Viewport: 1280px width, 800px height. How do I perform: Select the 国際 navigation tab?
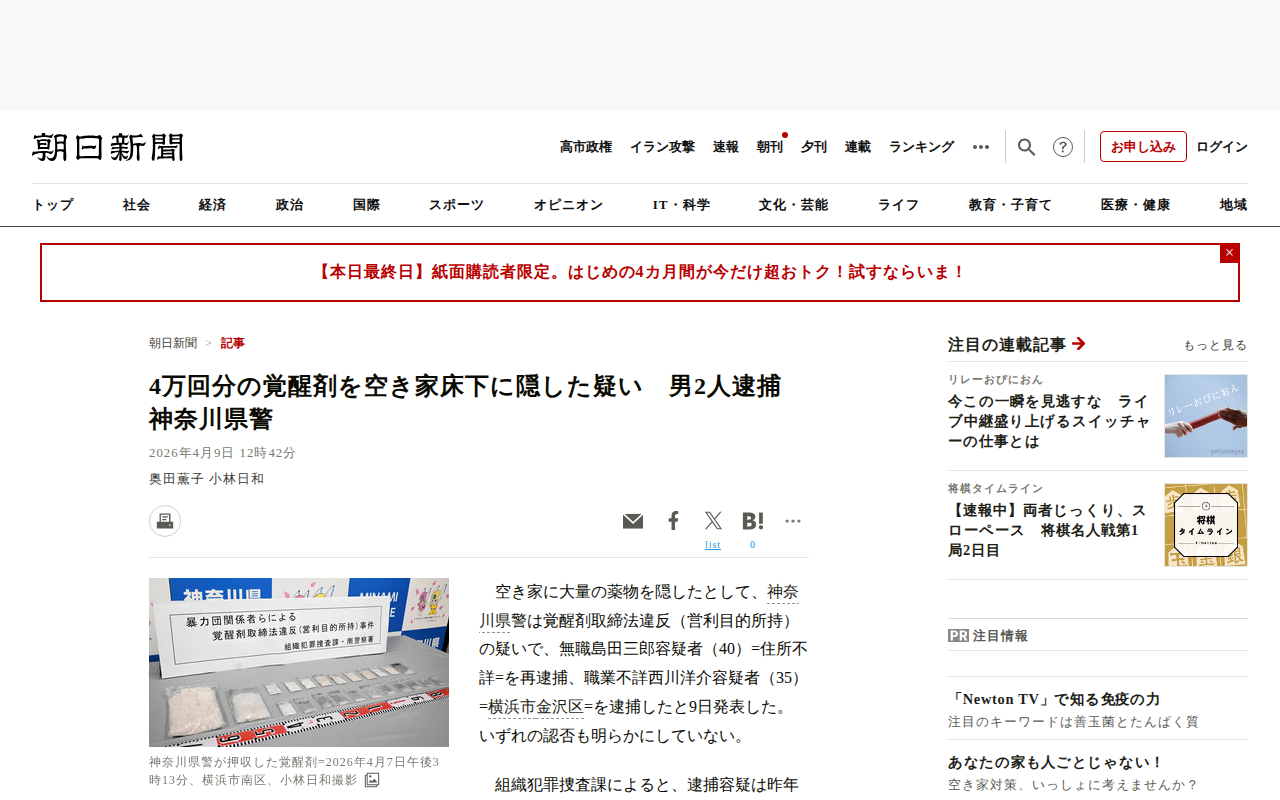point(366,205)
